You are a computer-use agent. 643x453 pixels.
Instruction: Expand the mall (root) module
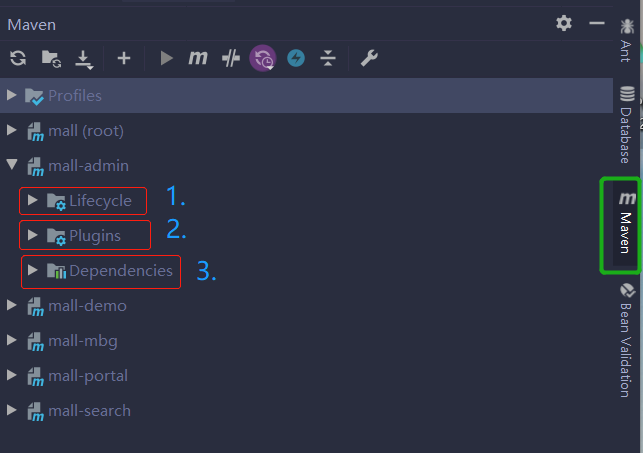click(x=12, y=130)
